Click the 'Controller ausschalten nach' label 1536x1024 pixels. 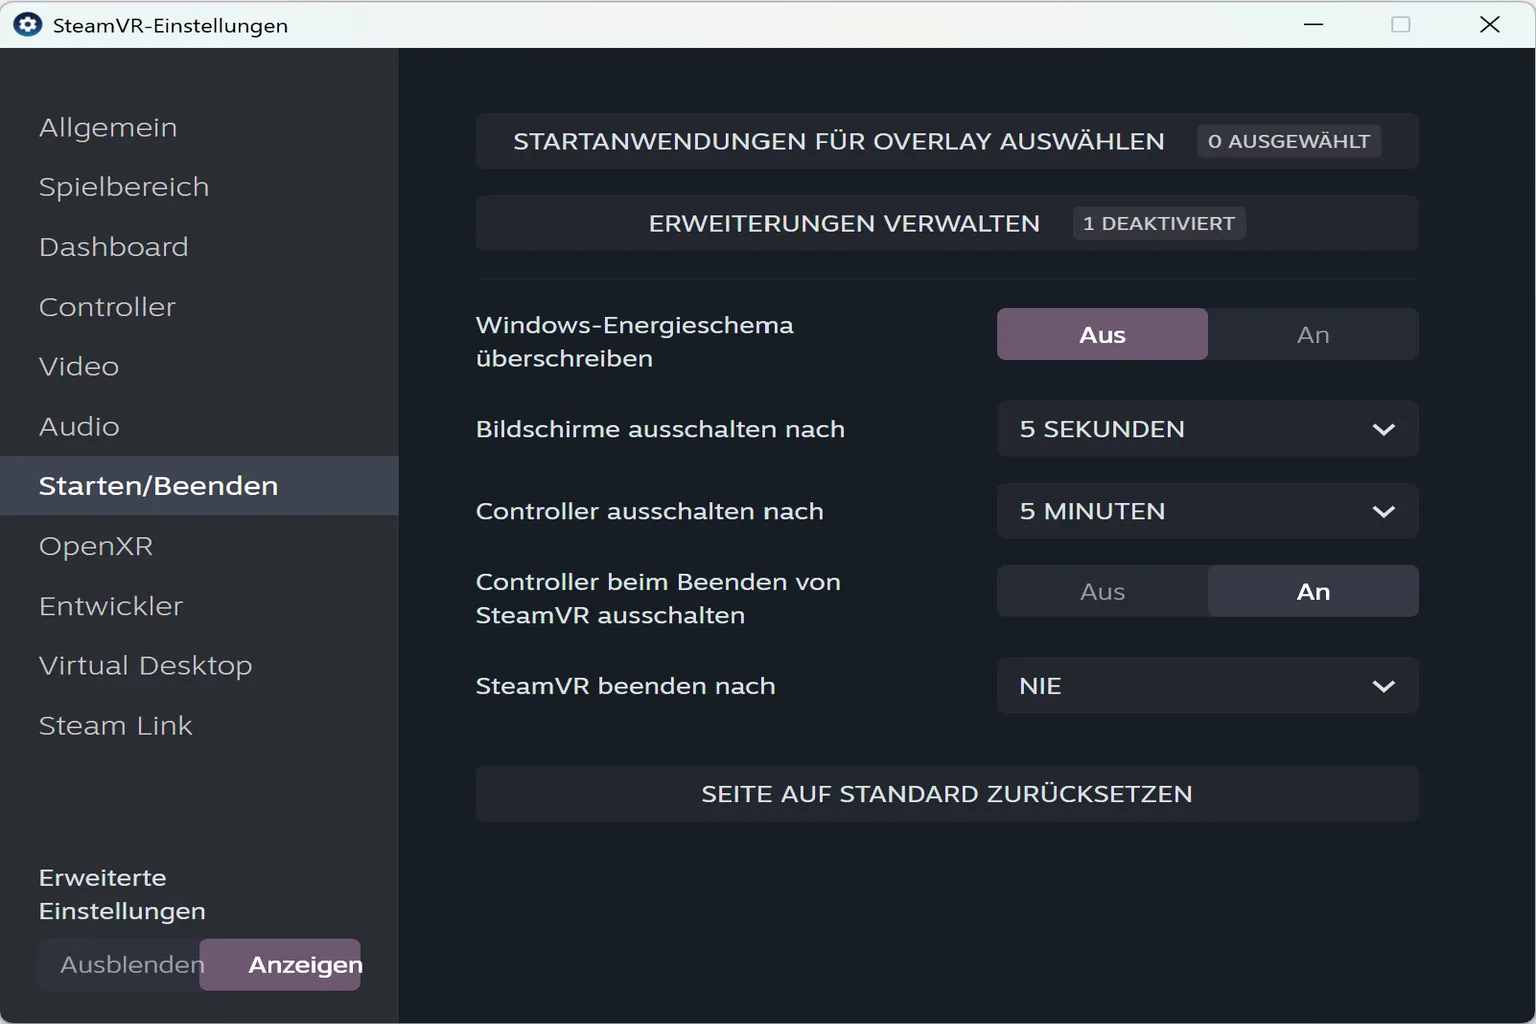point(650,511)
